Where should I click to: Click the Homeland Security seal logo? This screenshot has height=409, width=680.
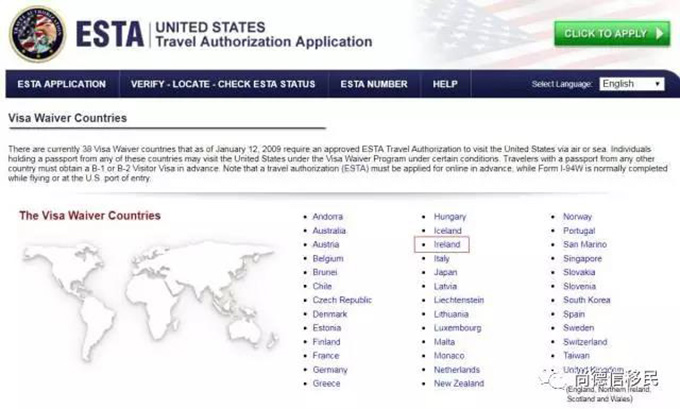(x=38, y=33)
